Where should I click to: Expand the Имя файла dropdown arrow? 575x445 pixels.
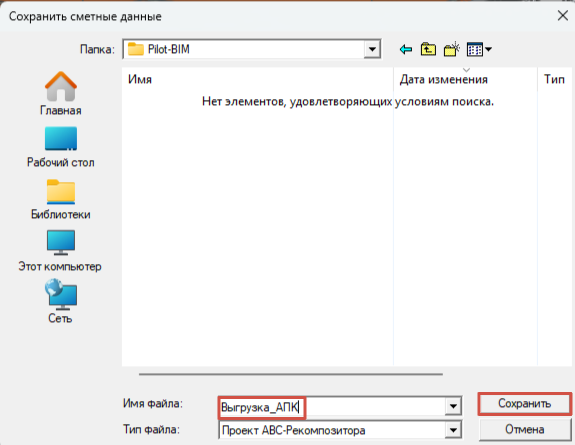coord(453,406)
